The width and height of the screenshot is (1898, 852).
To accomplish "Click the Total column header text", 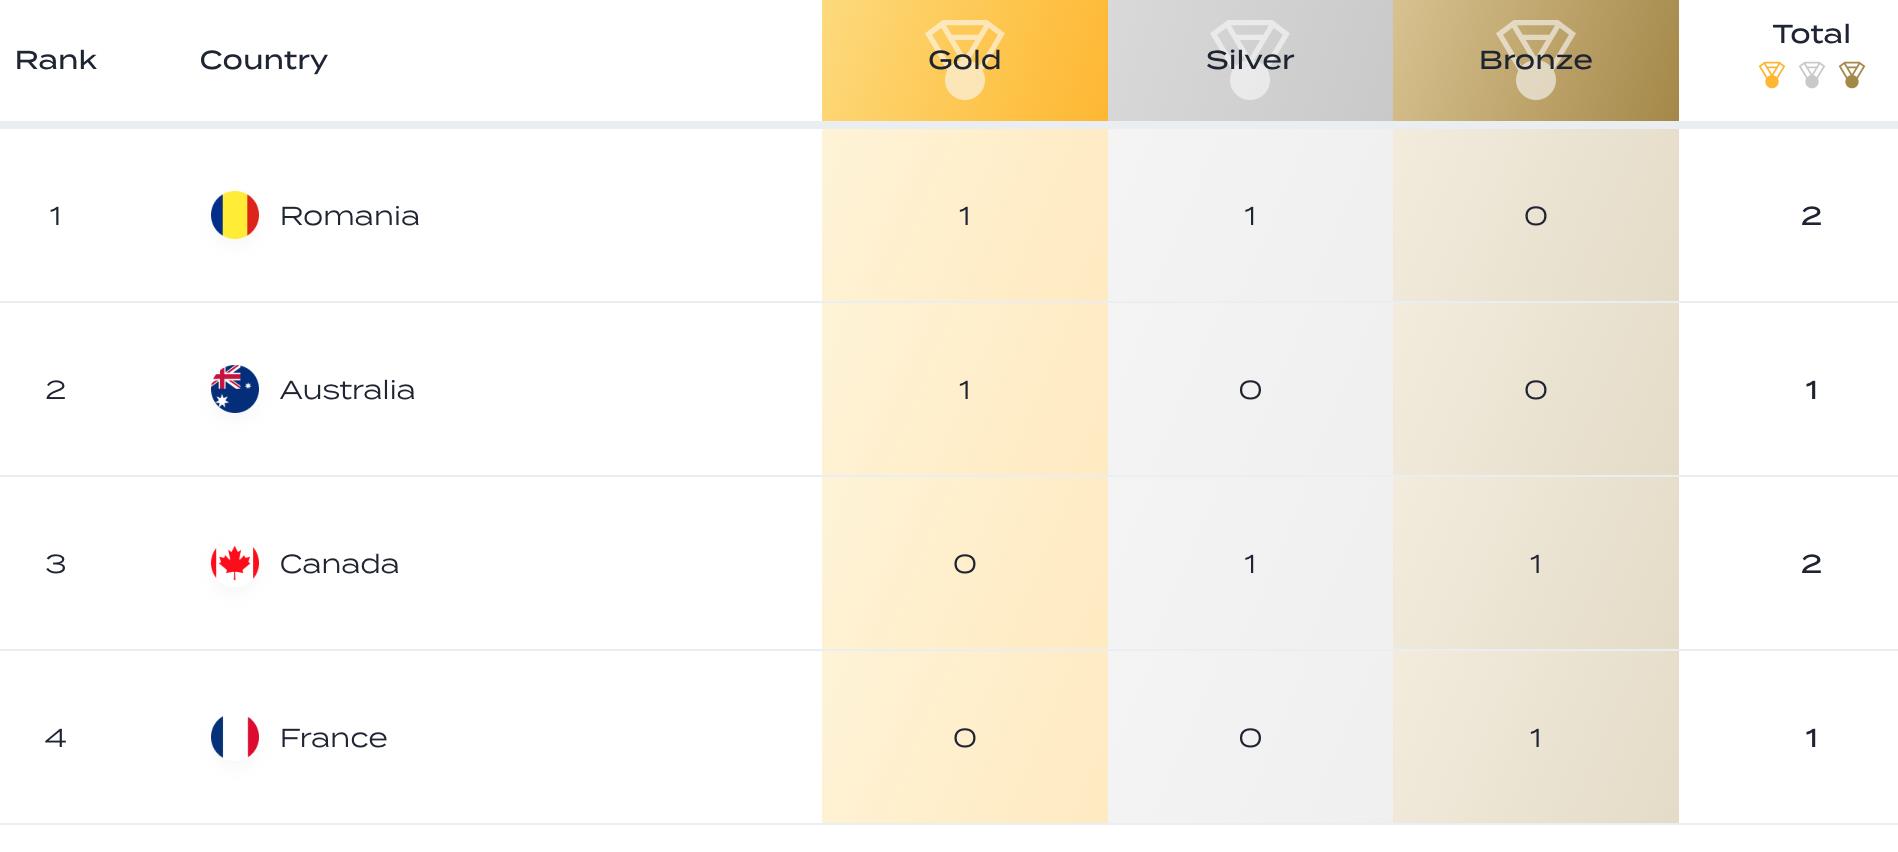I will coord(1811,34).
